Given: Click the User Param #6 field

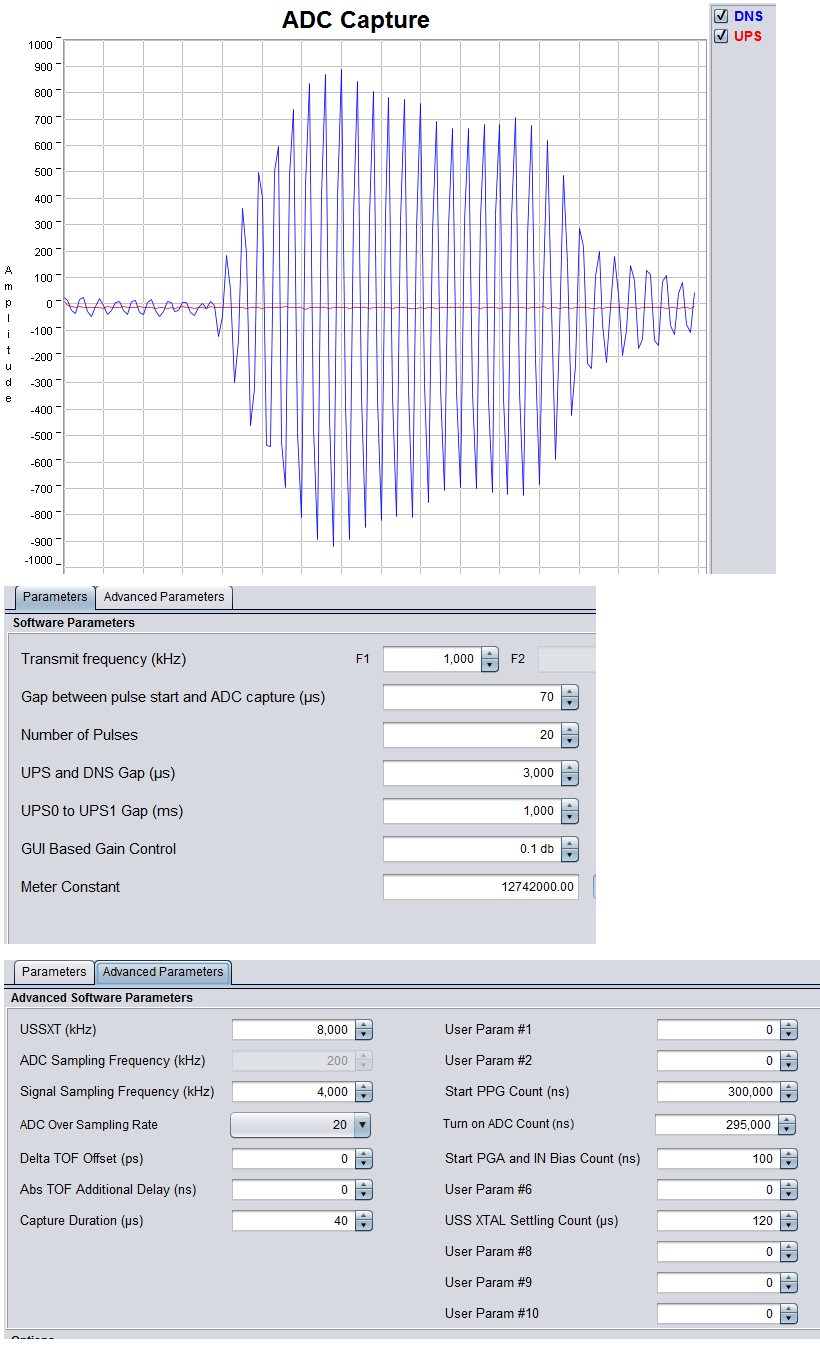Looking at the screenshot, I should [718, 1190].
